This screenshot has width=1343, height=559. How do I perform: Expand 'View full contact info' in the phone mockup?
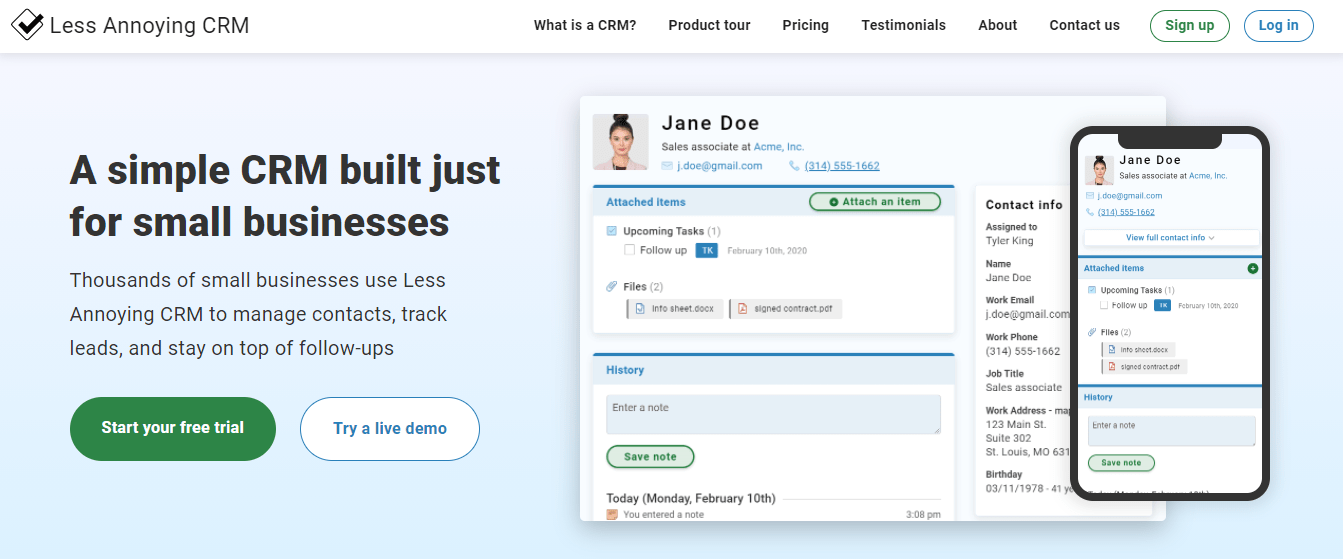[1171, 238]
